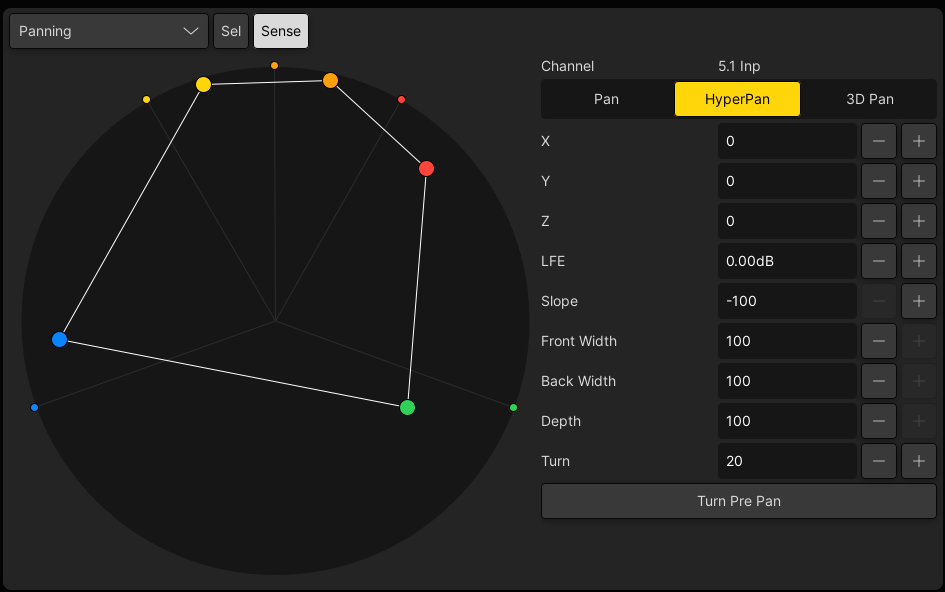945x592 pixels.
Task: Click the Turn Pre Pan button
Action: tap(738, 501)
